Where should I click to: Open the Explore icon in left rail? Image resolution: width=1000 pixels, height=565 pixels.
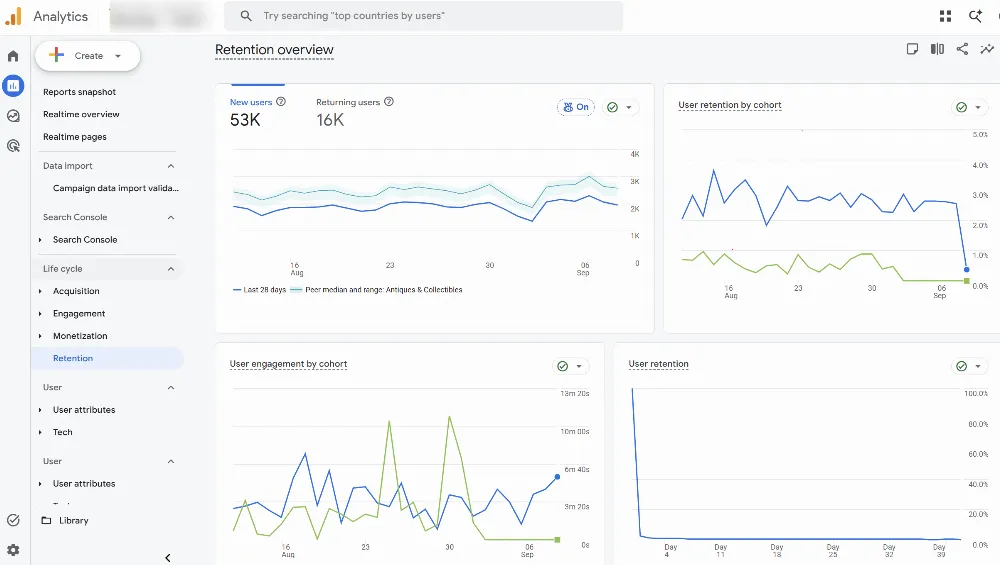coord(13,115)
